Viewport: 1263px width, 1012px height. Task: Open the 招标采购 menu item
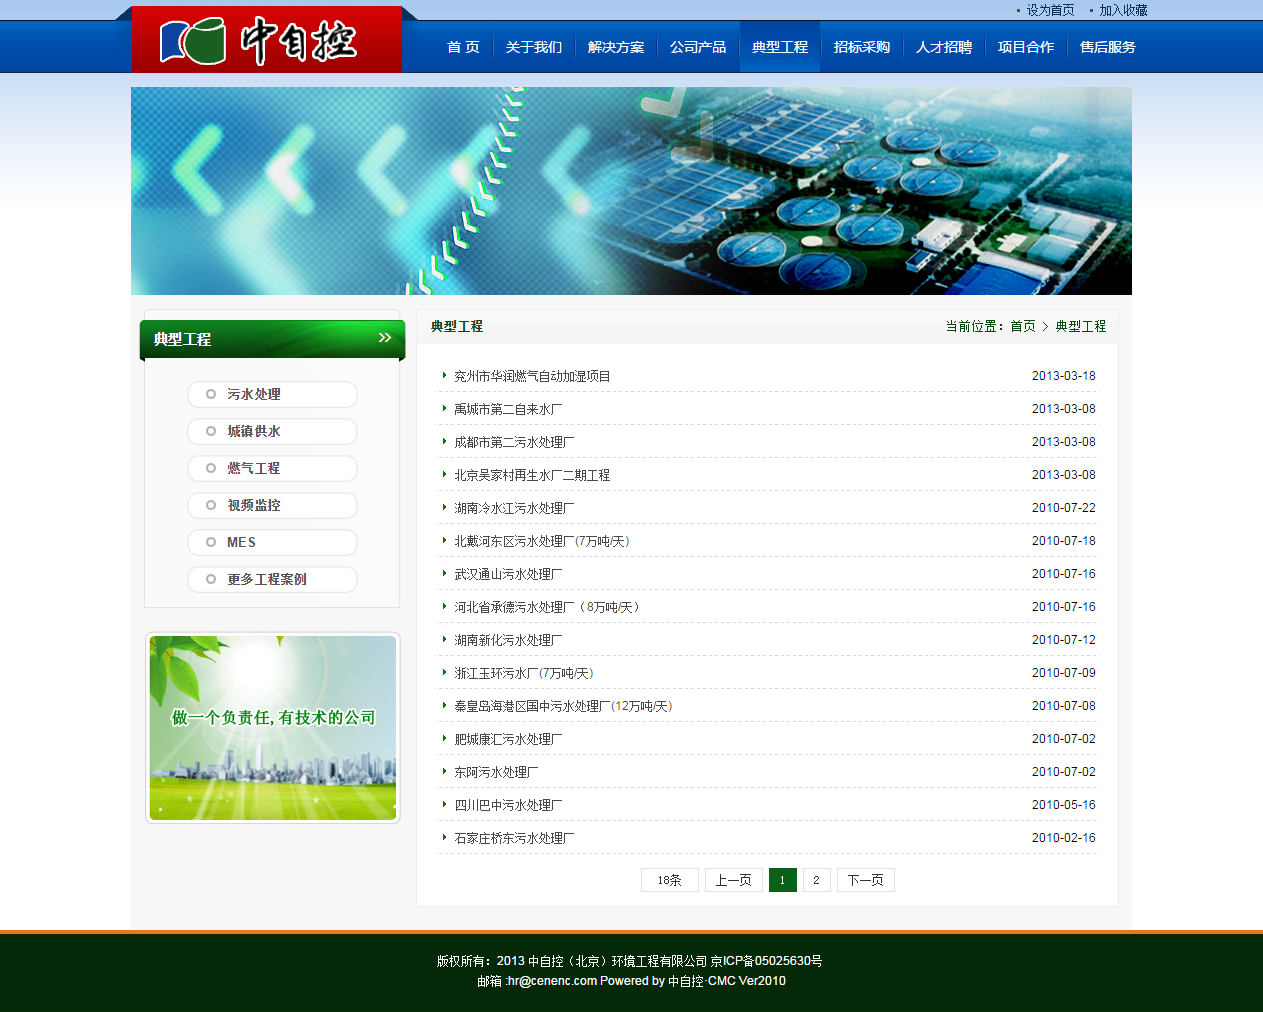[861, 46]
